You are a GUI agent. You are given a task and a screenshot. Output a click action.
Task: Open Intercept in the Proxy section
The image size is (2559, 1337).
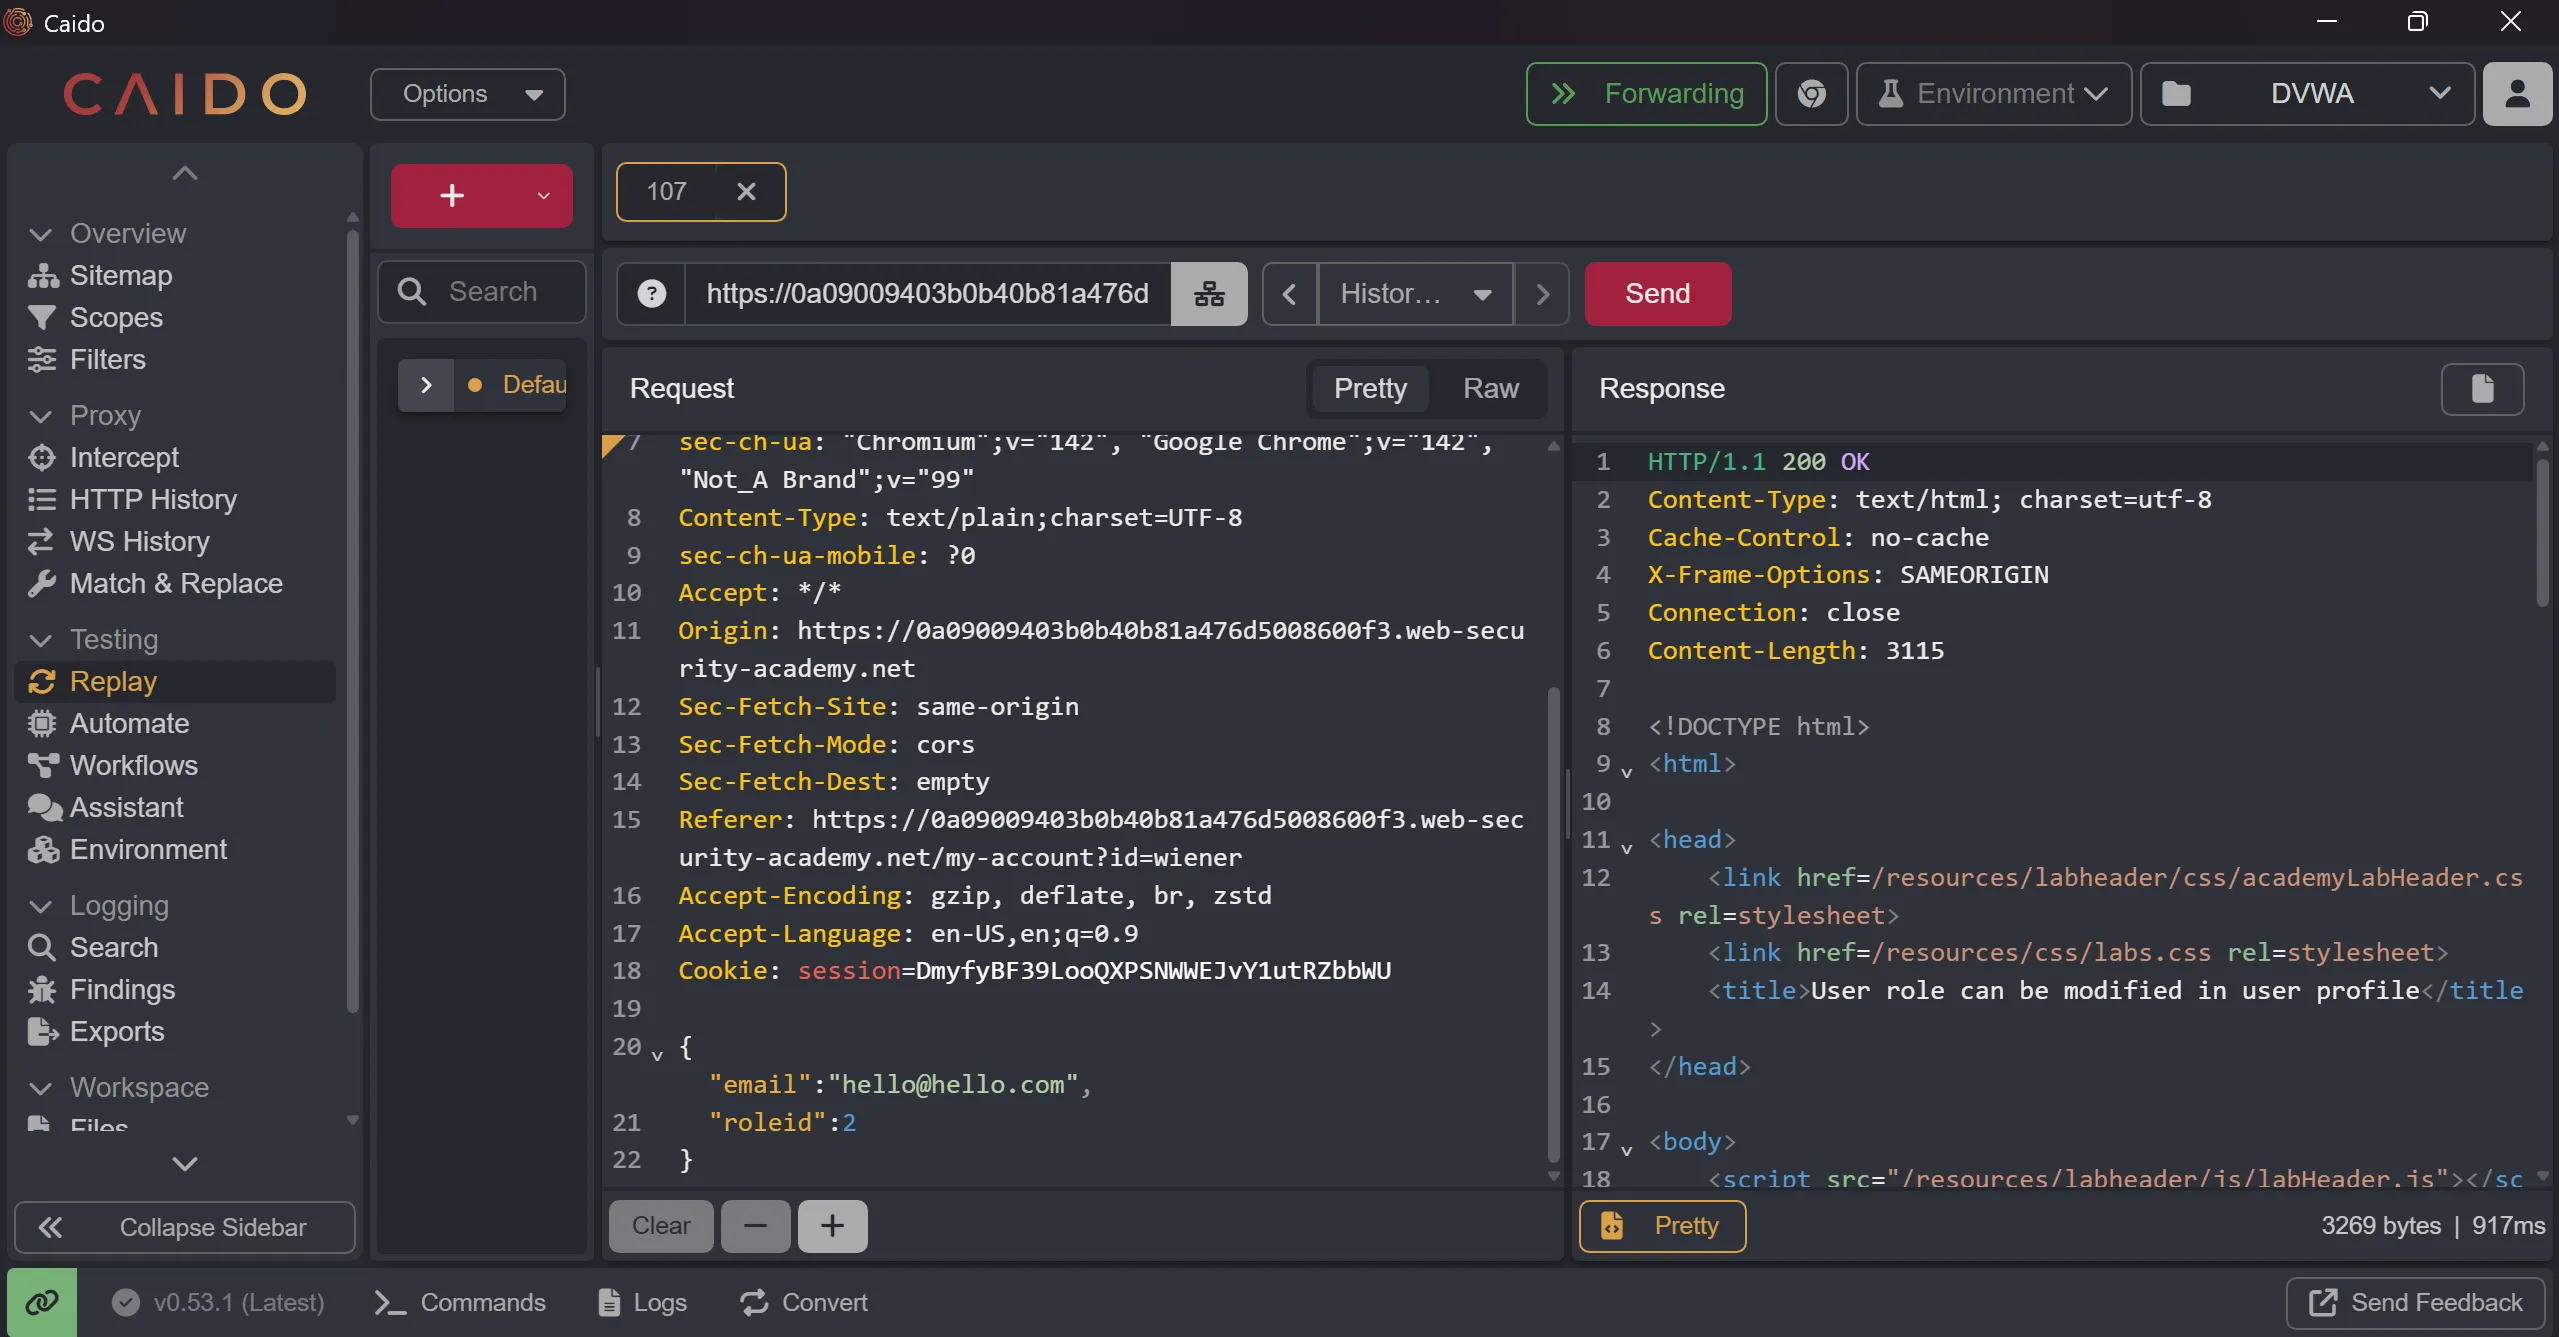tap(124, 457)
